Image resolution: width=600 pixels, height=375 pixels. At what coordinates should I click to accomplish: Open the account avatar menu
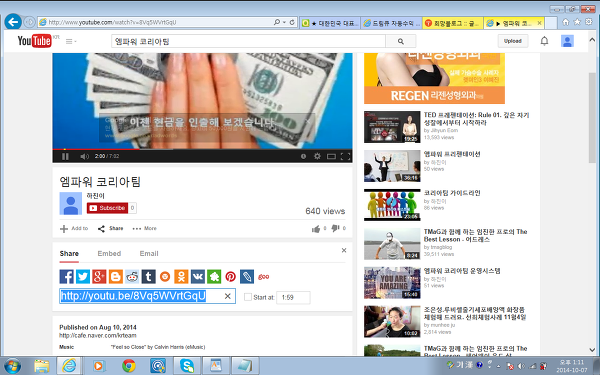point(567,41)
